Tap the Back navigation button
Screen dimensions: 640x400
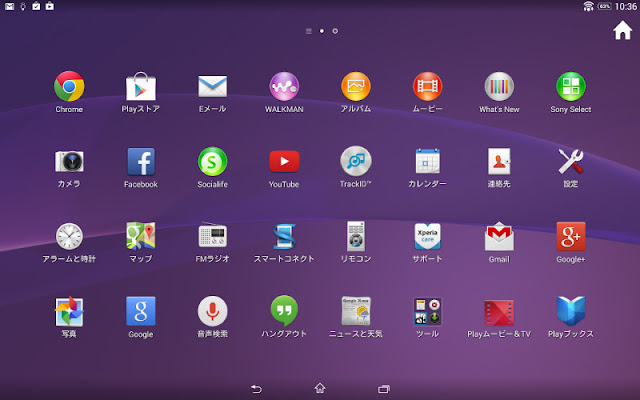[256, 389]
